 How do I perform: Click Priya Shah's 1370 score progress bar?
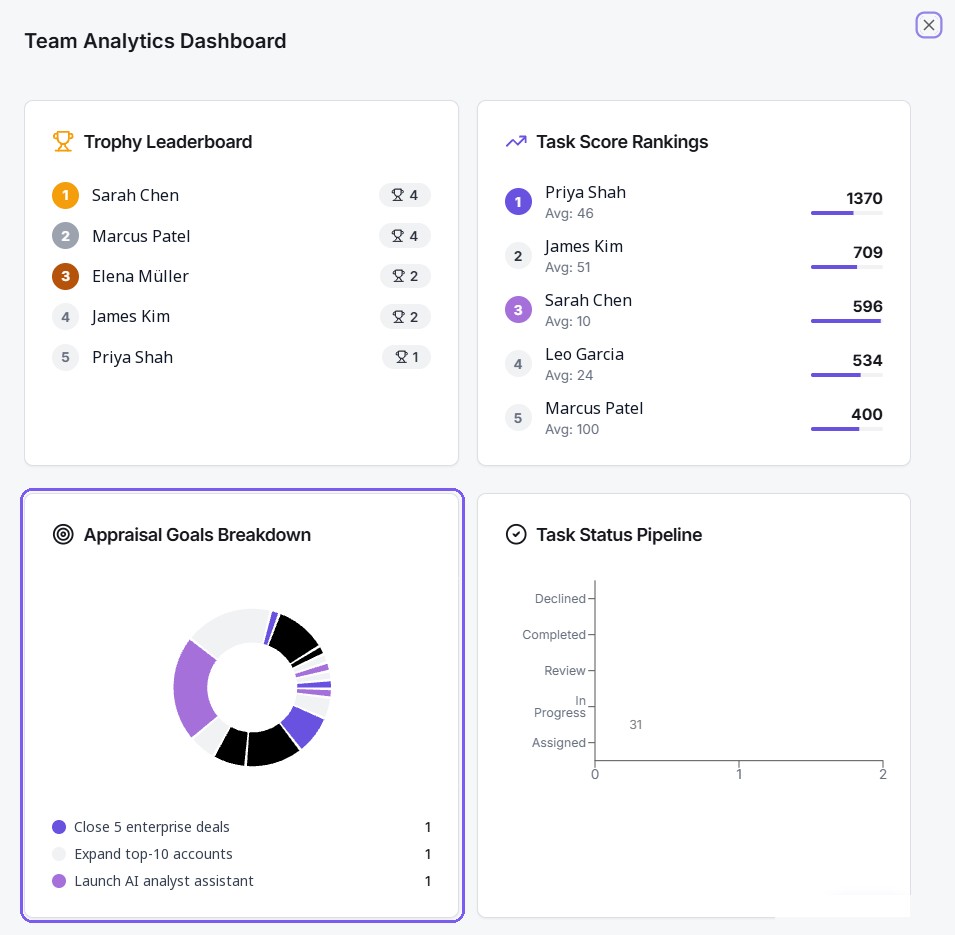tap(847, 213)
